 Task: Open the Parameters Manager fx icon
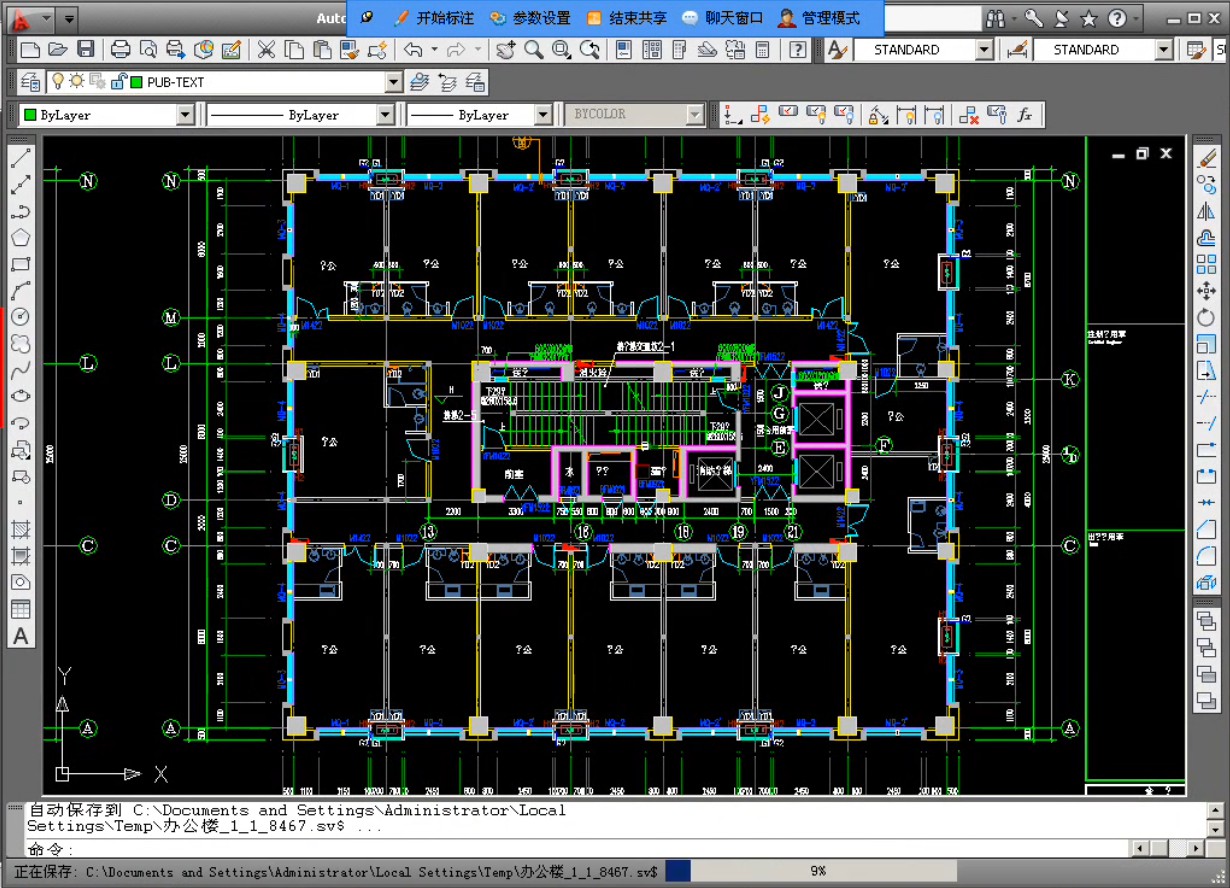[1024, 115]
